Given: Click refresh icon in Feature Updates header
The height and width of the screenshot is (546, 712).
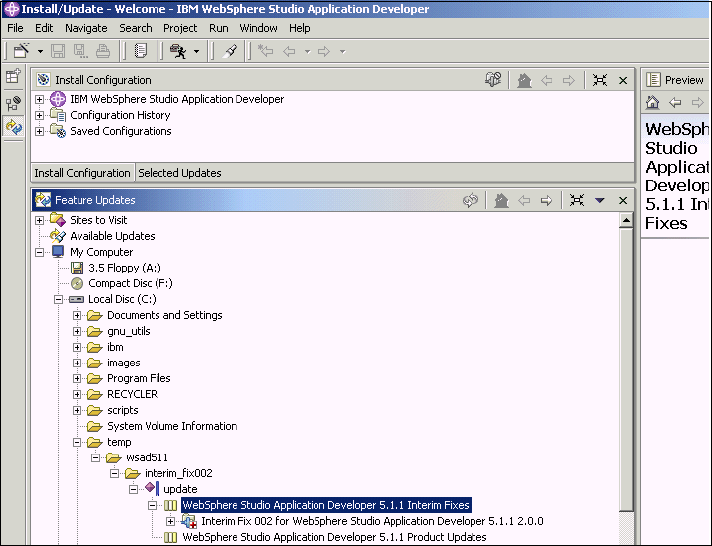Looking at the screenshot, I should coord(471,200).
